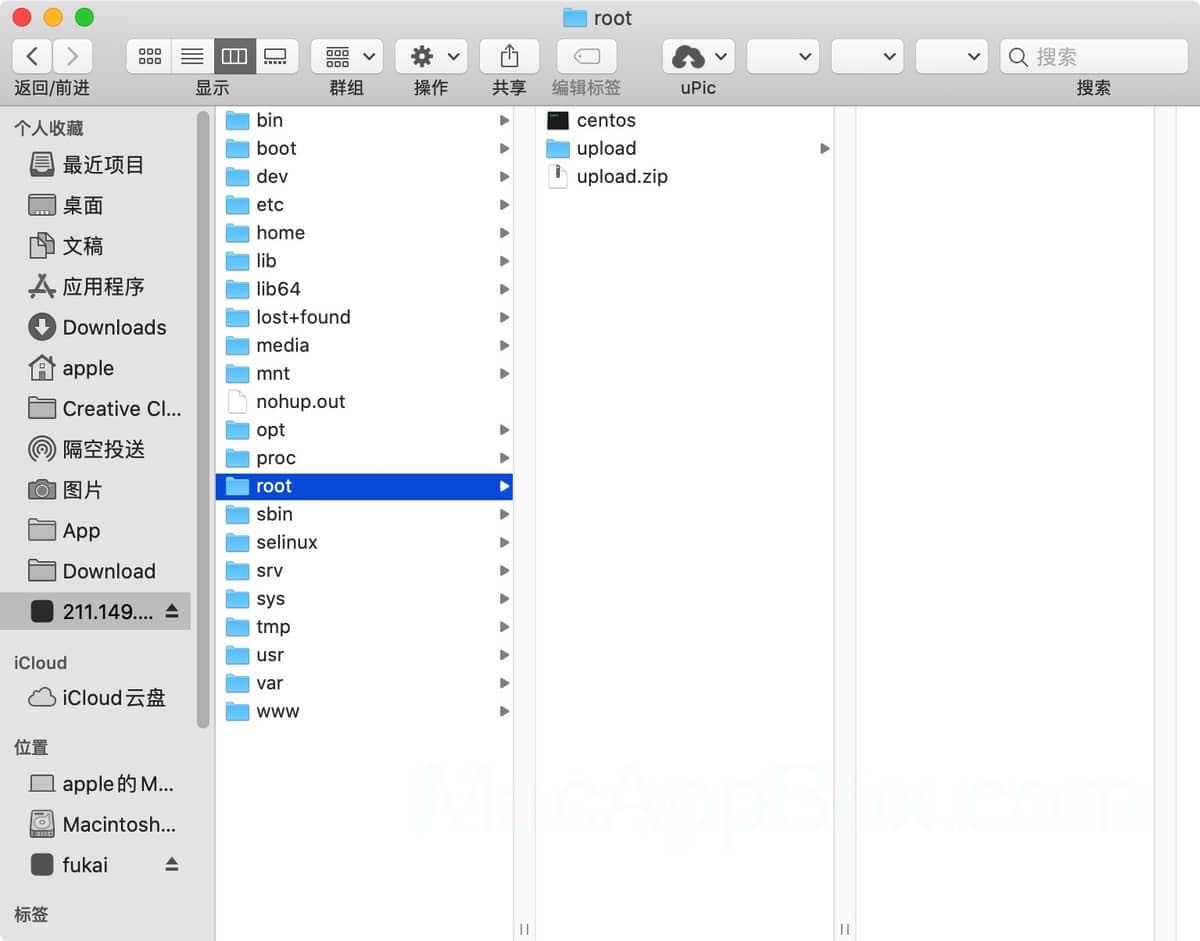Viewport: 1200px width, 941px height.
Task: Click the sidebar scrollbar
Action: pyautogui.click(x=204, y=418)
